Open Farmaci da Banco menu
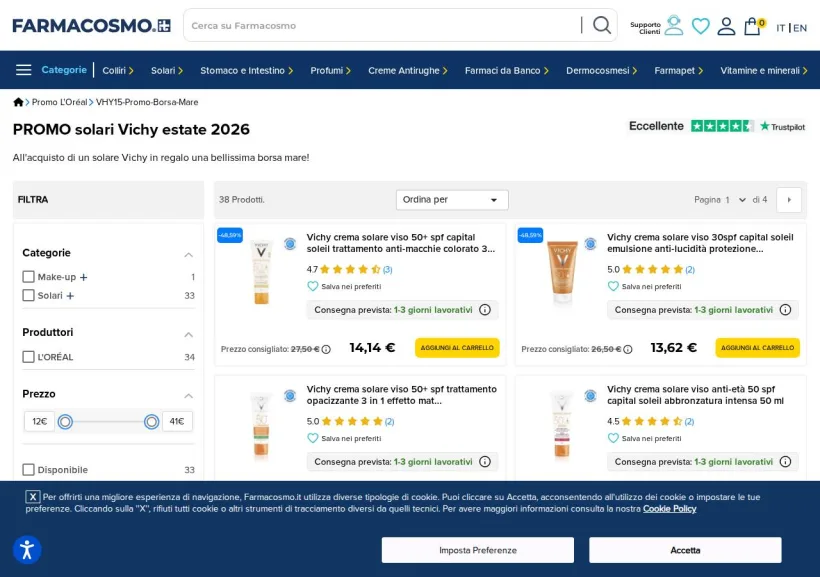The image size is (820, 577). [506, 71]
